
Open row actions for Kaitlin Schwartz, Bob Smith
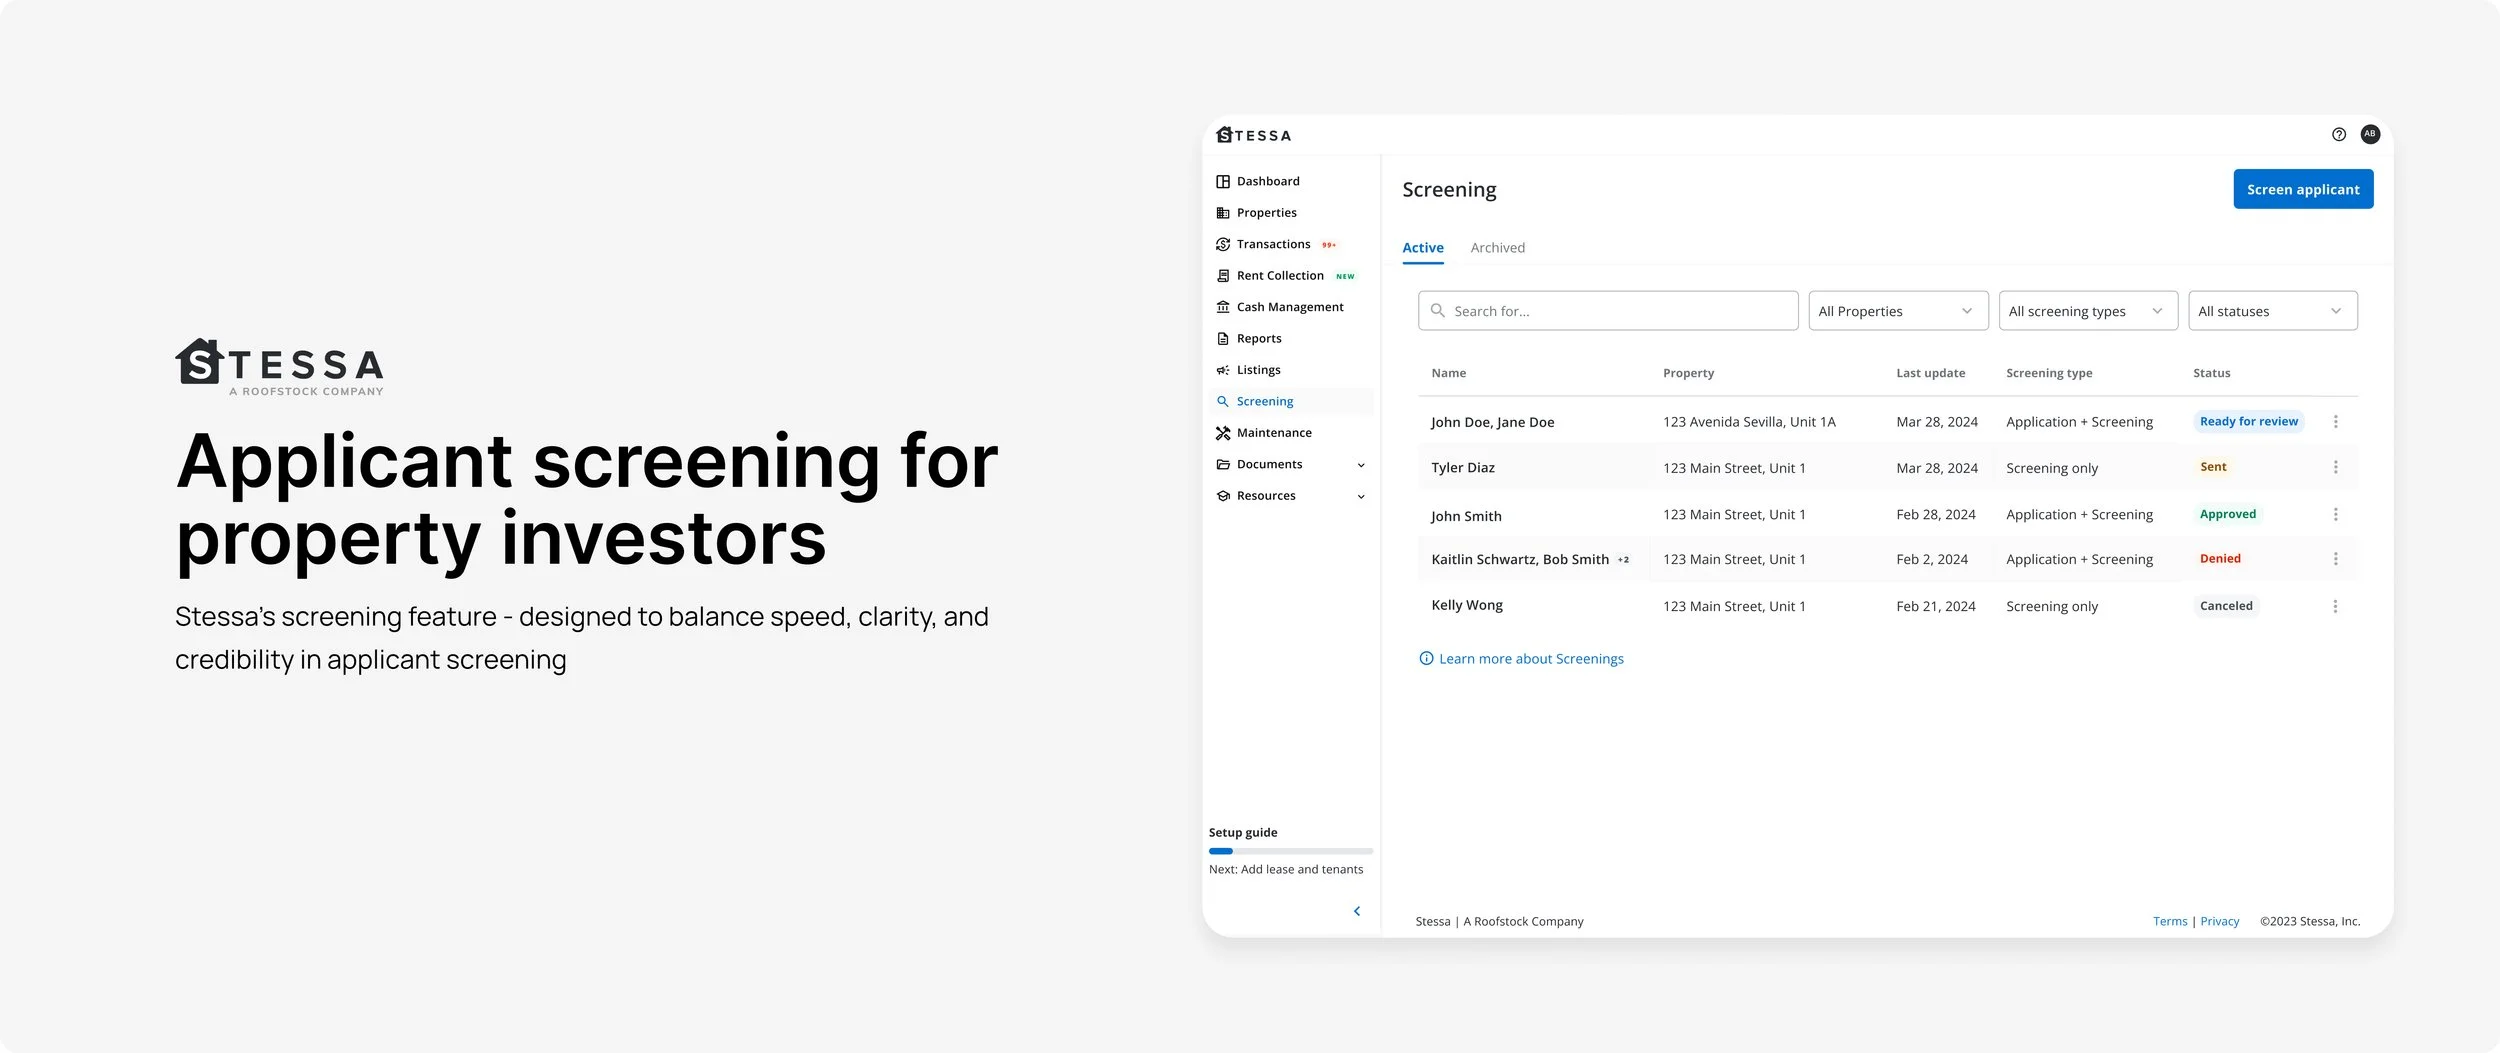pos(2335,559)
